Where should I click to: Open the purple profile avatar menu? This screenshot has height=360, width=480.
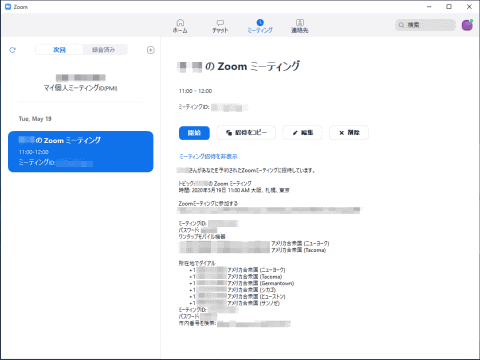[x=467, y=25]
